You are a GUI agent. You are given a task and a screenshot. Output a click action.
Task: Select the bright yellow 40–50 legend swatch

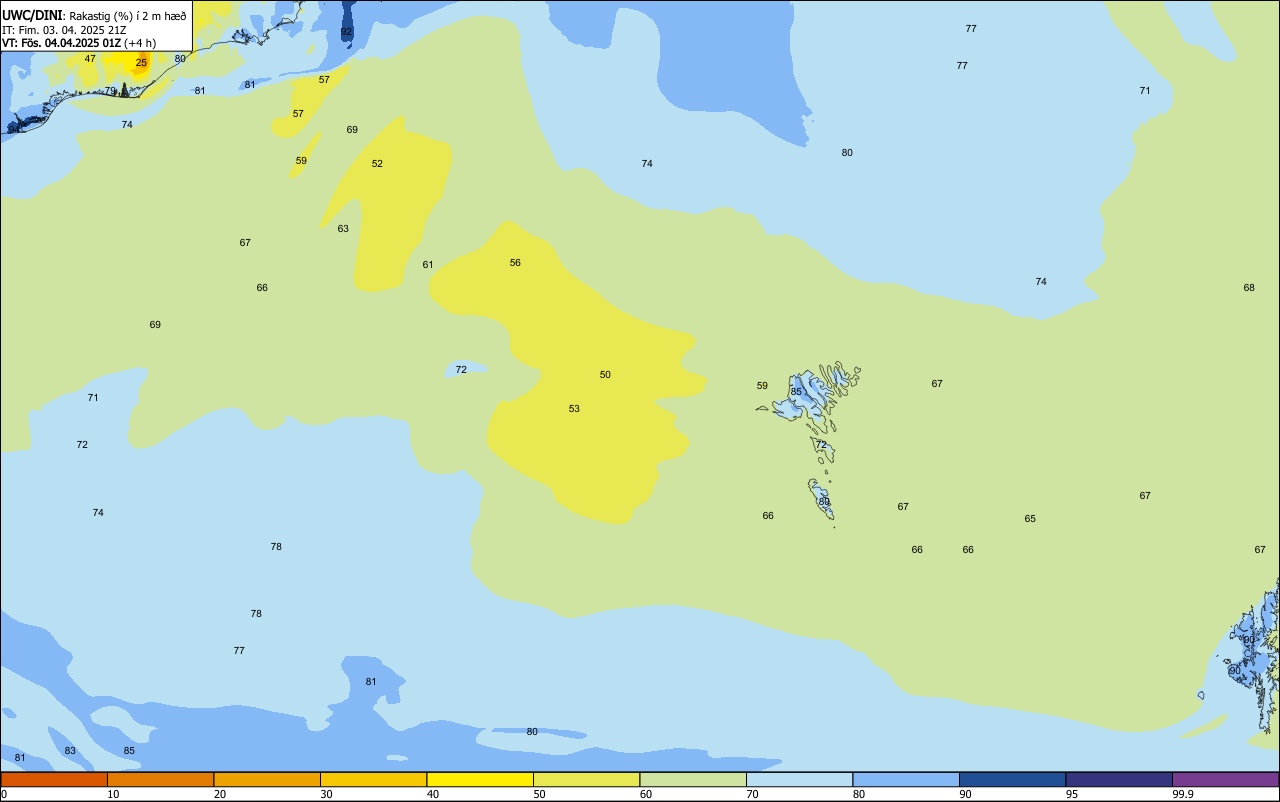(x=480, y=779)
